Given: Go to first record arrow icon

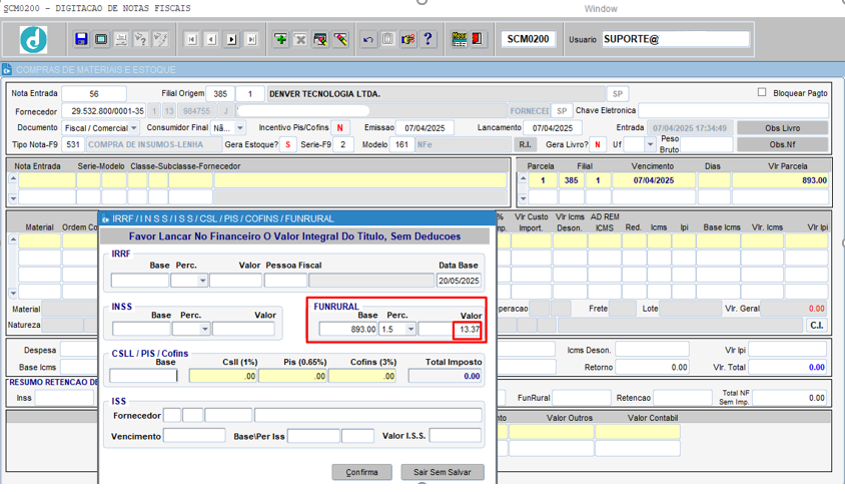Looking at the screenshot, I should pos(192,39).
